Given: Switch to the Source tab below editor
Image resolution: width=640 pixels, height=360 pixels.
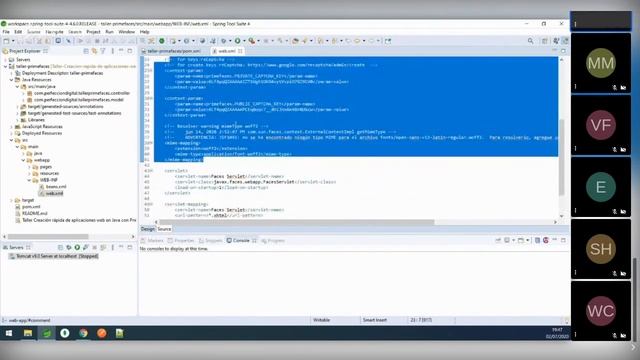Looking at the screenshot, I should pyautogui.click(x=164, y=229).
